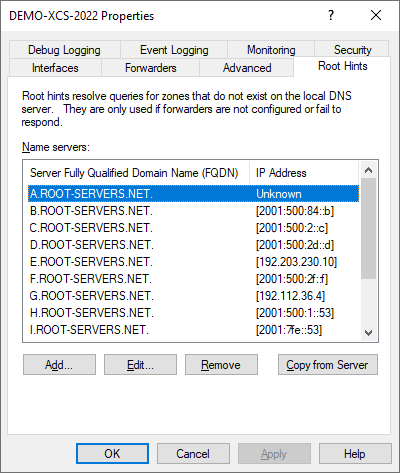Screen dimensions: 400x473
Task: Click the question mark help icon
Action: coord(330,15)
